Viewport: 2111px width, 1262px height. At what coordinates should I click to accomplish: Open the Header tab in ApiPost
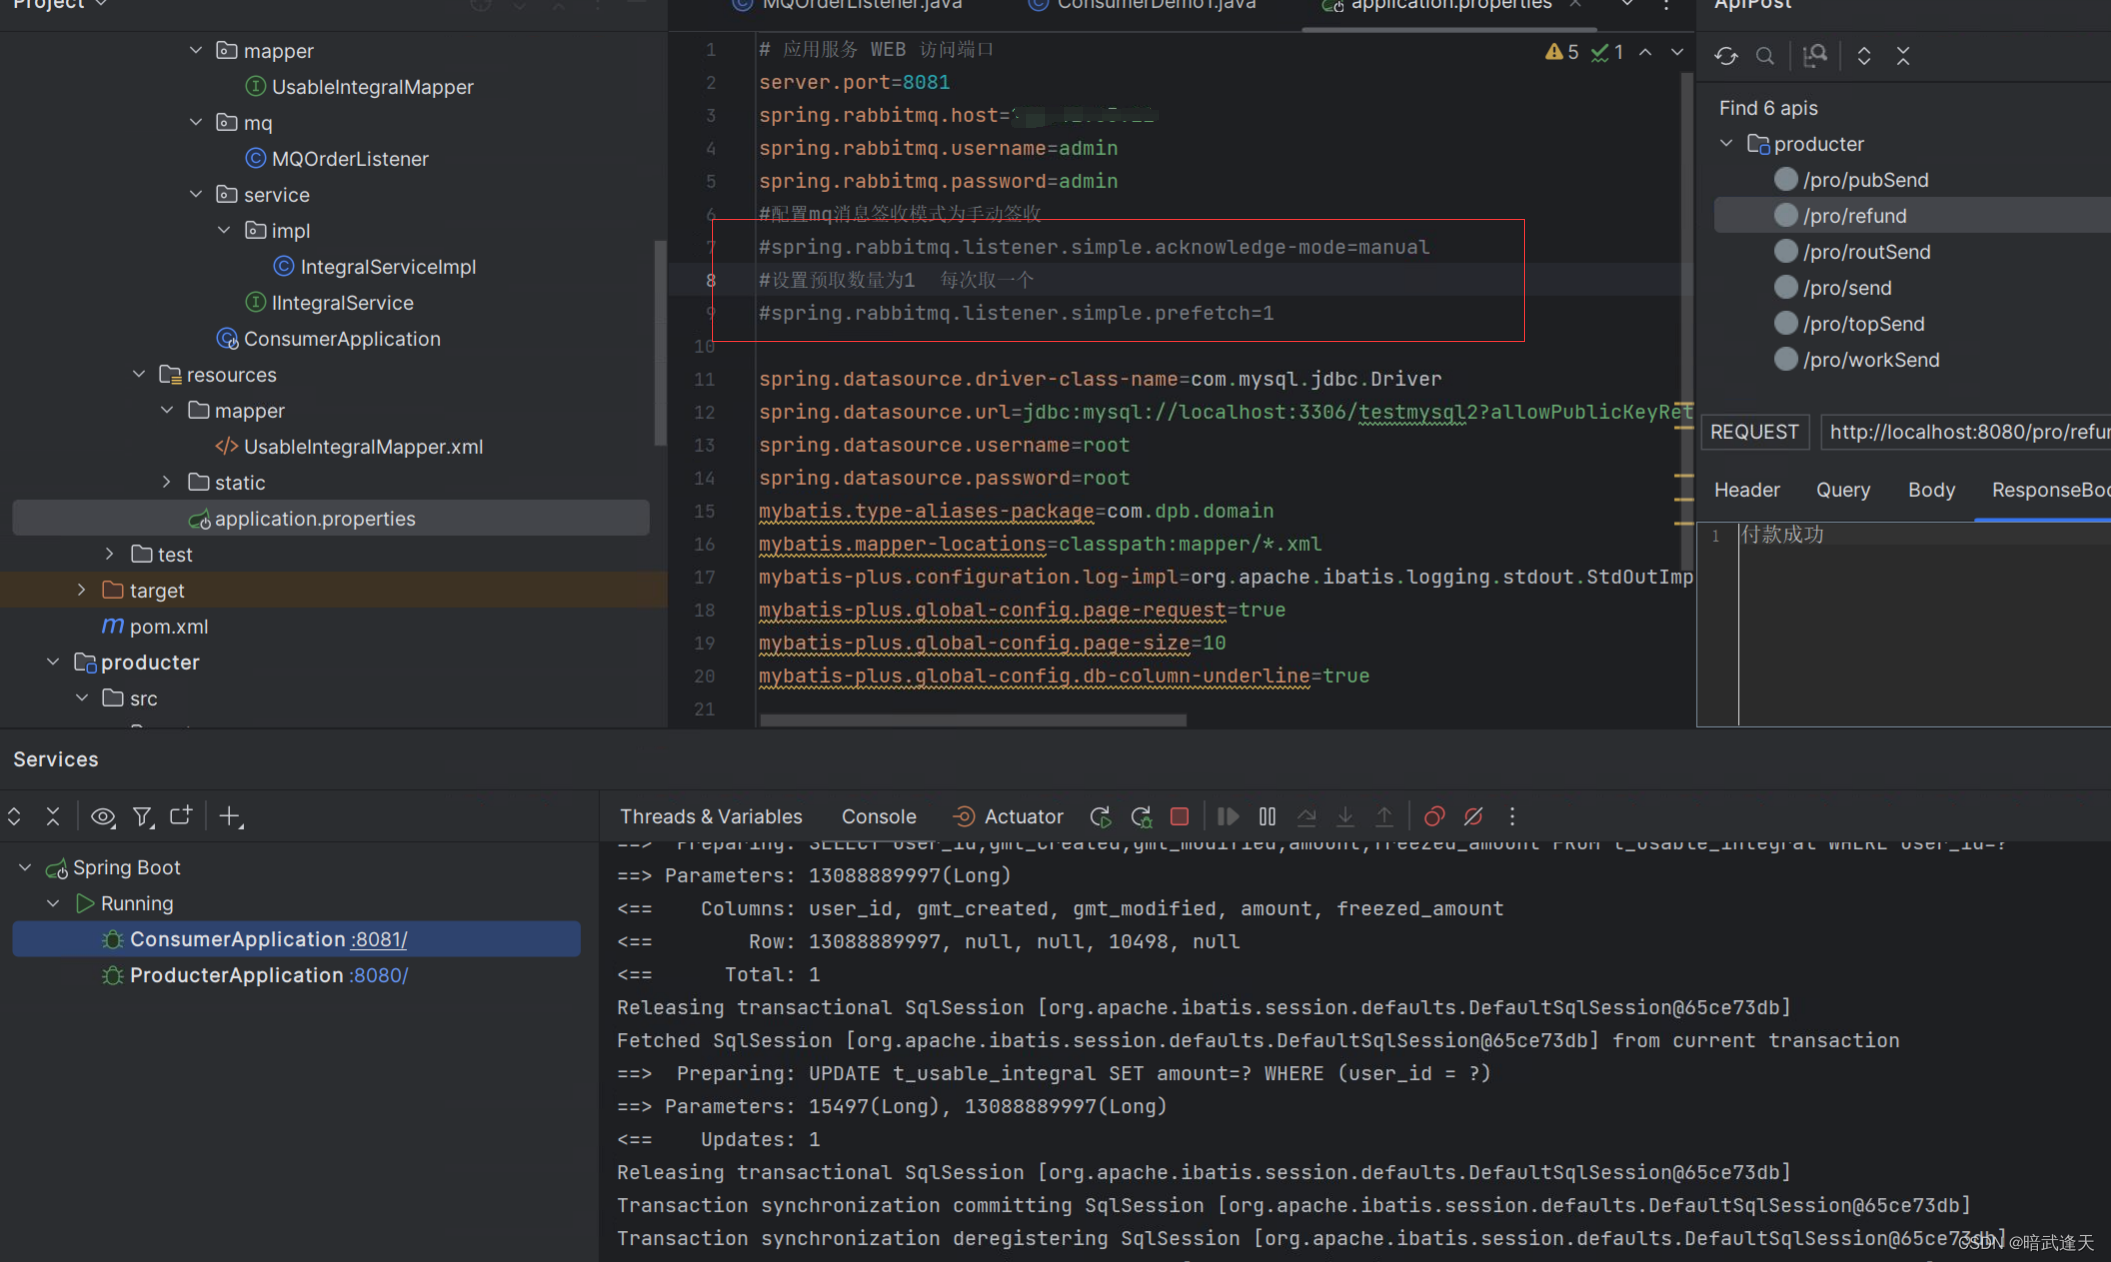[x=1747, y=490]
